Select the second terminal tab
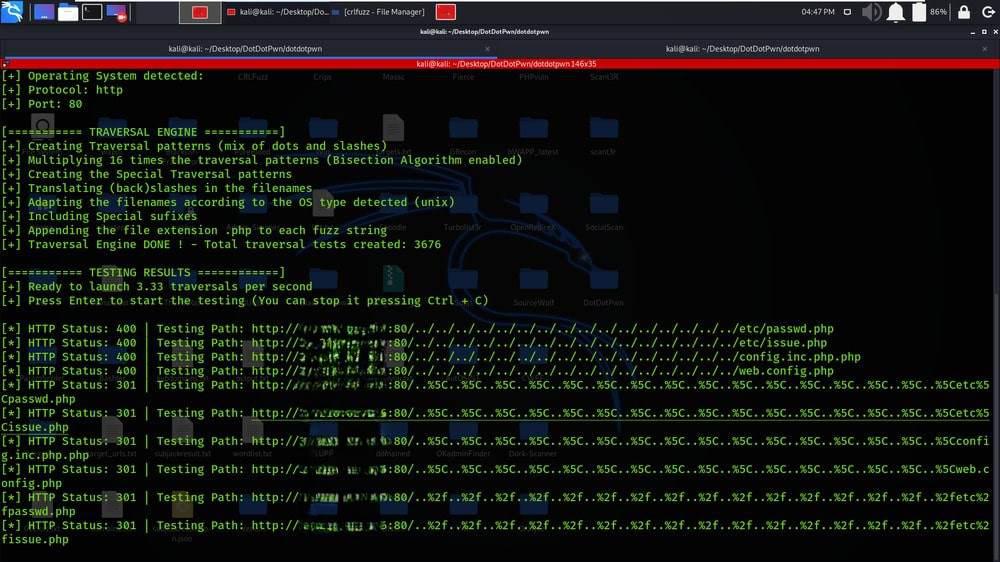The image size is (1000, 562). coord(742,48)
